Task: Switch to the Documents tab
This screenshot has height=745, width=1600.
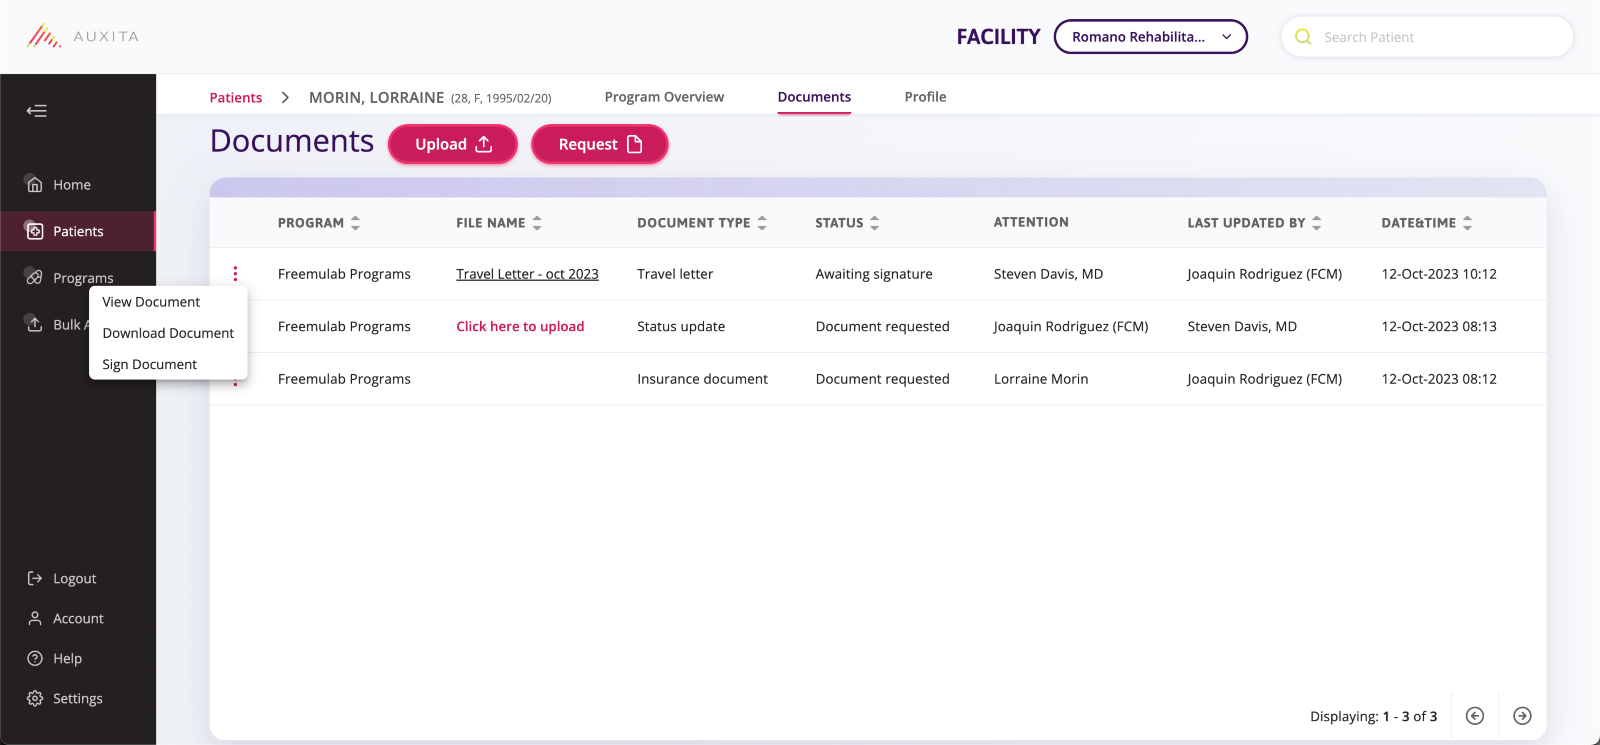Action: [814, 97]
